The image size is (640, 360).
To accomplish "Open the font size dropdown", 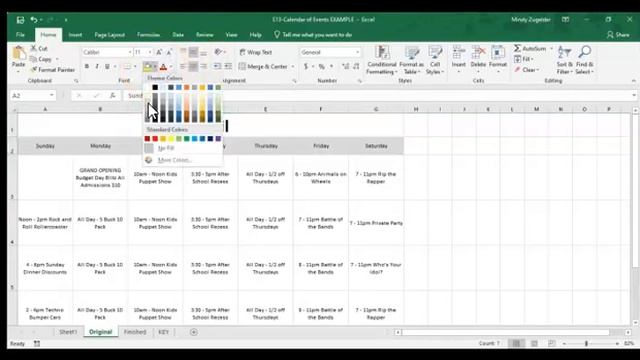I will click(x=150, y=52).
